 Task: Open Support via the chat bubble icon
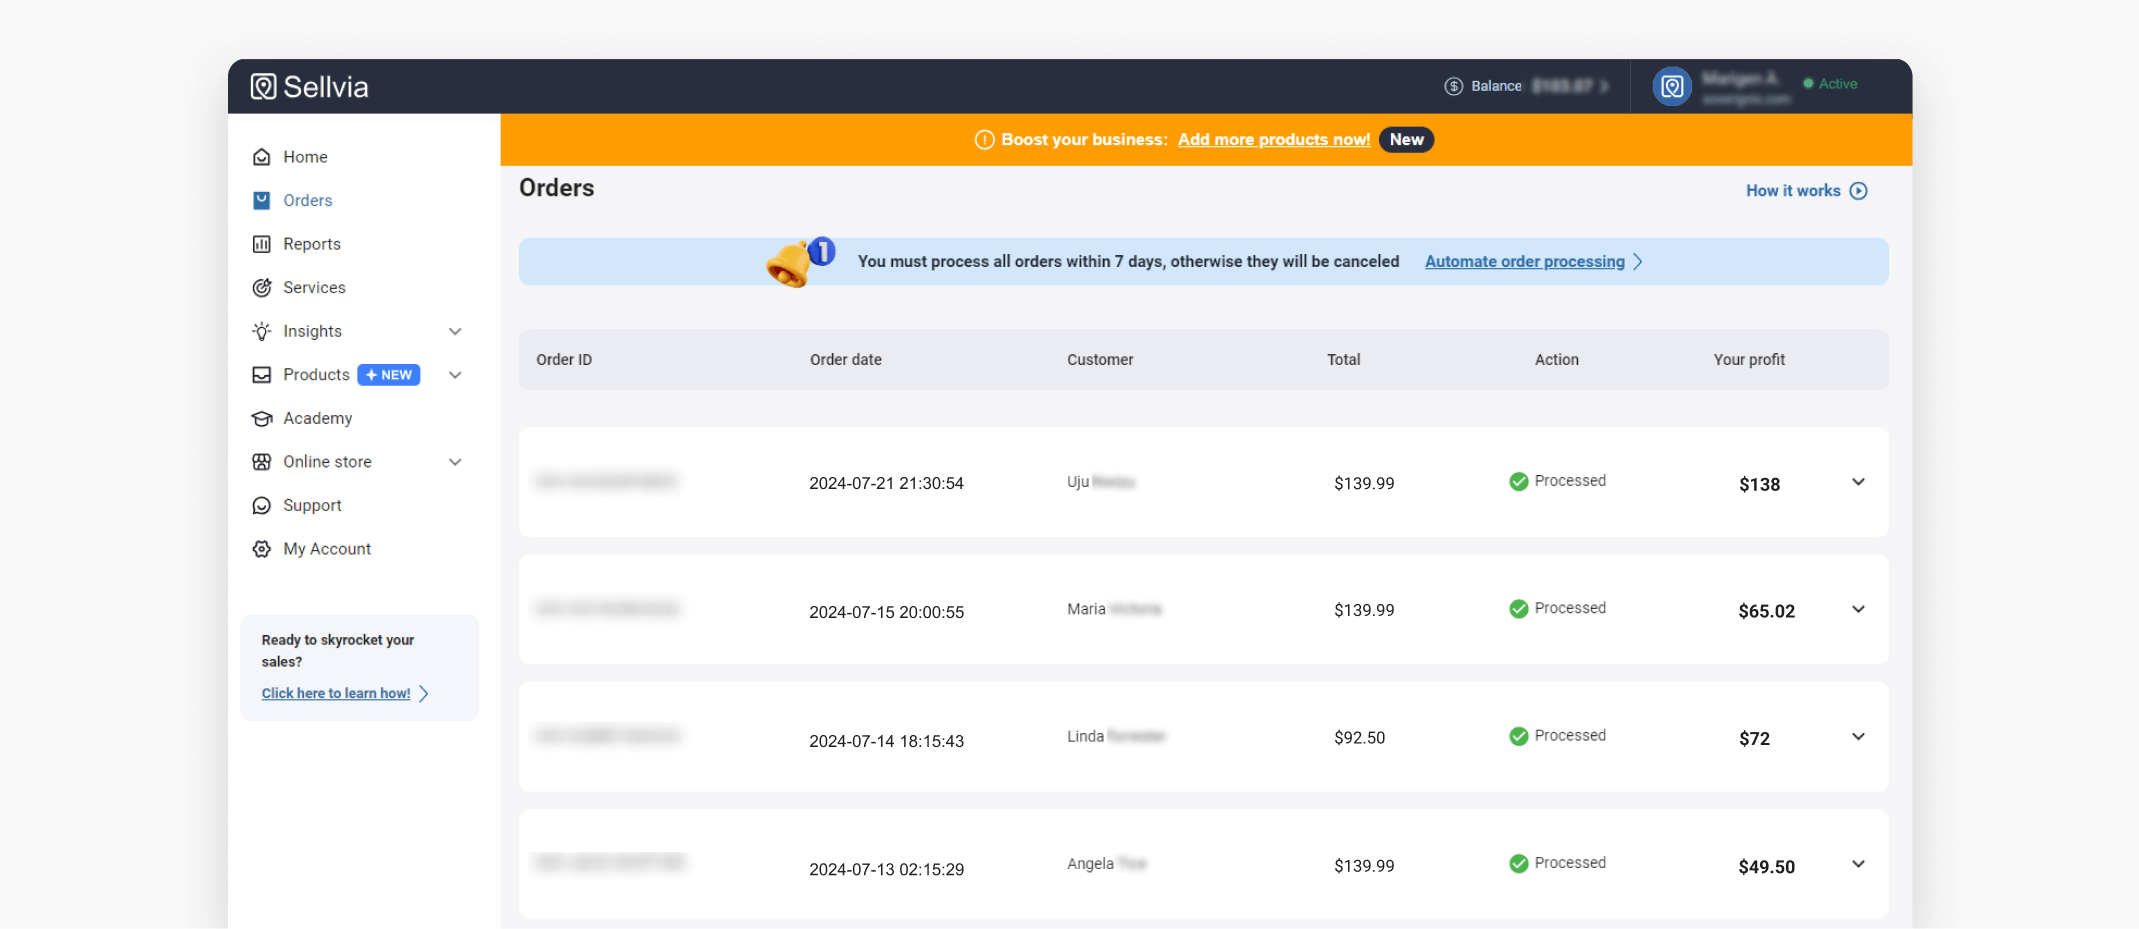tap(262, 506)
